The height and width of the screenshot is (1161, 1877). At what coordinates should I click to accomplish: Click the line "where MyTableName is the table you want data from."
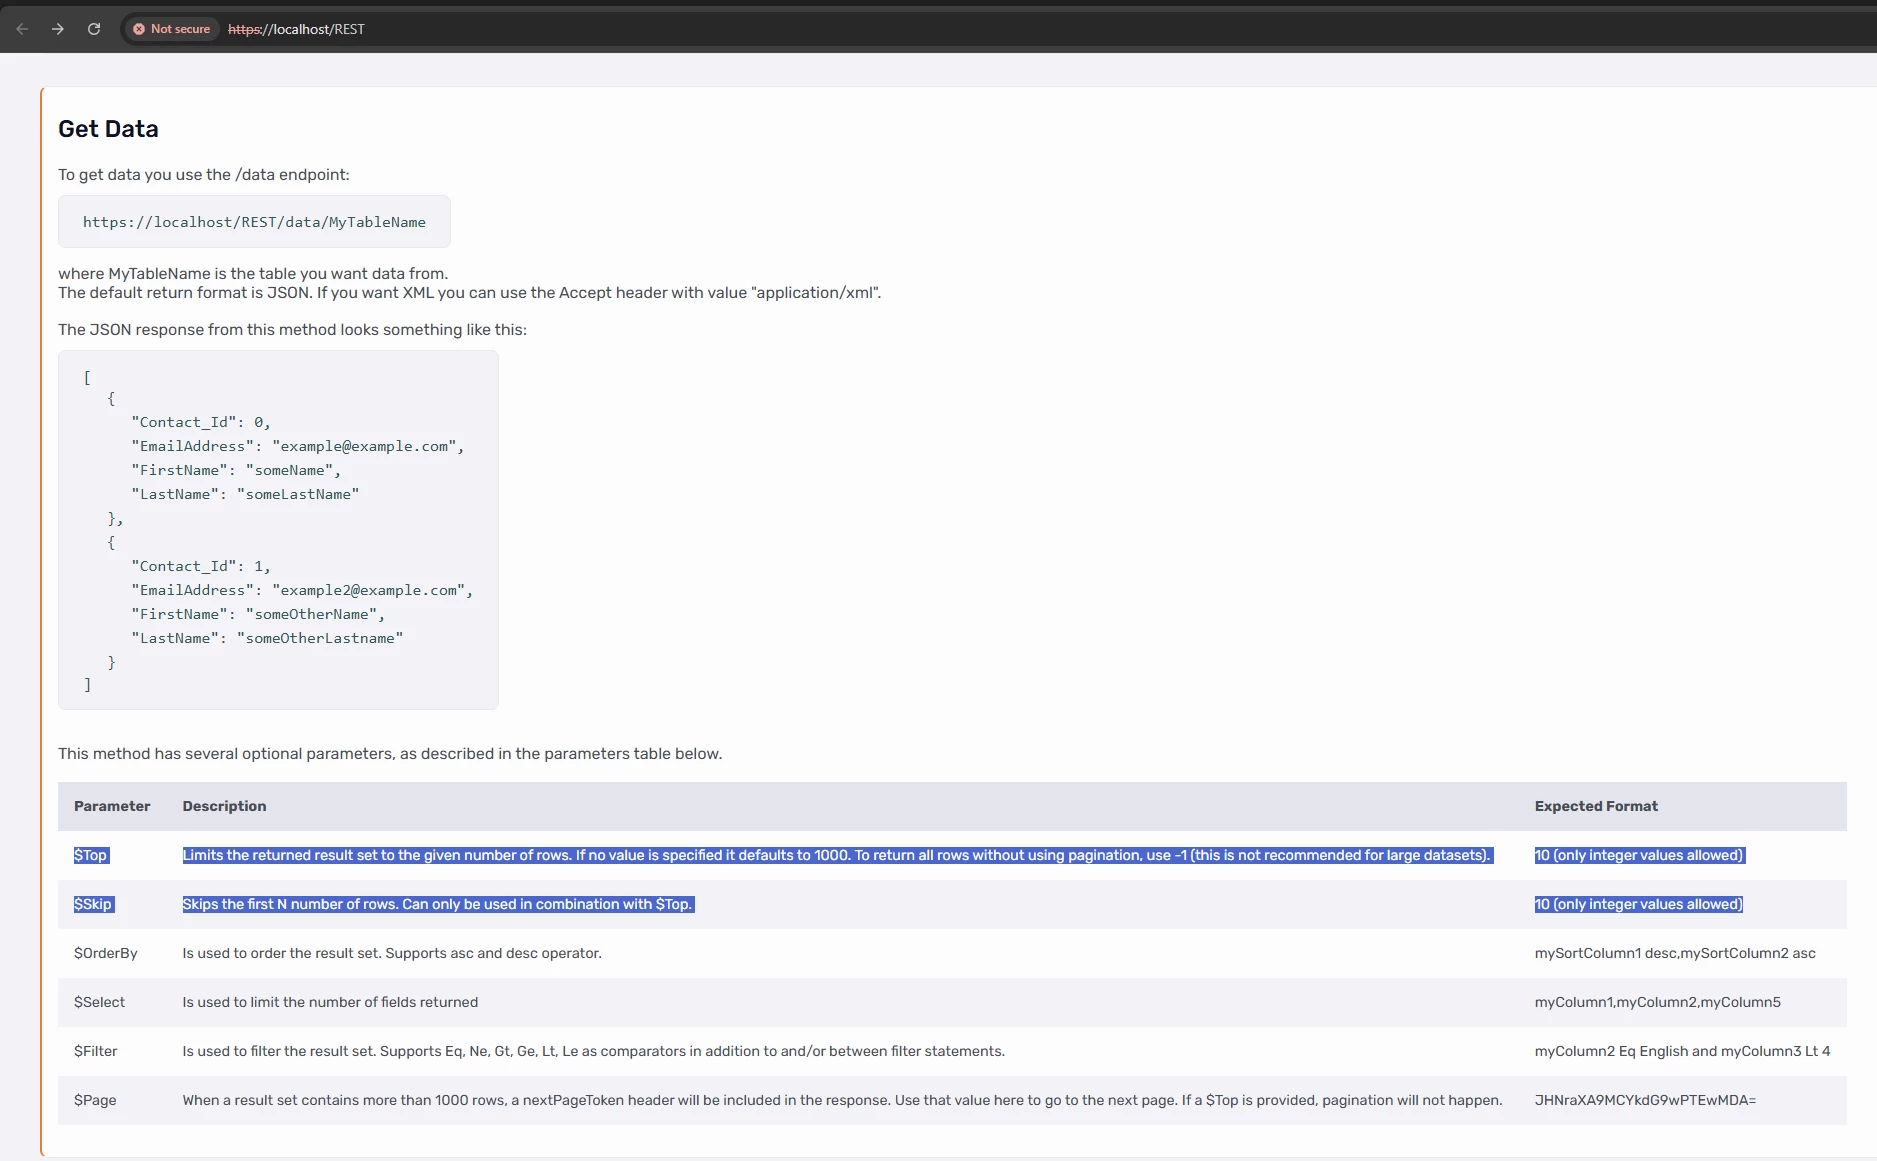[253, 274]
